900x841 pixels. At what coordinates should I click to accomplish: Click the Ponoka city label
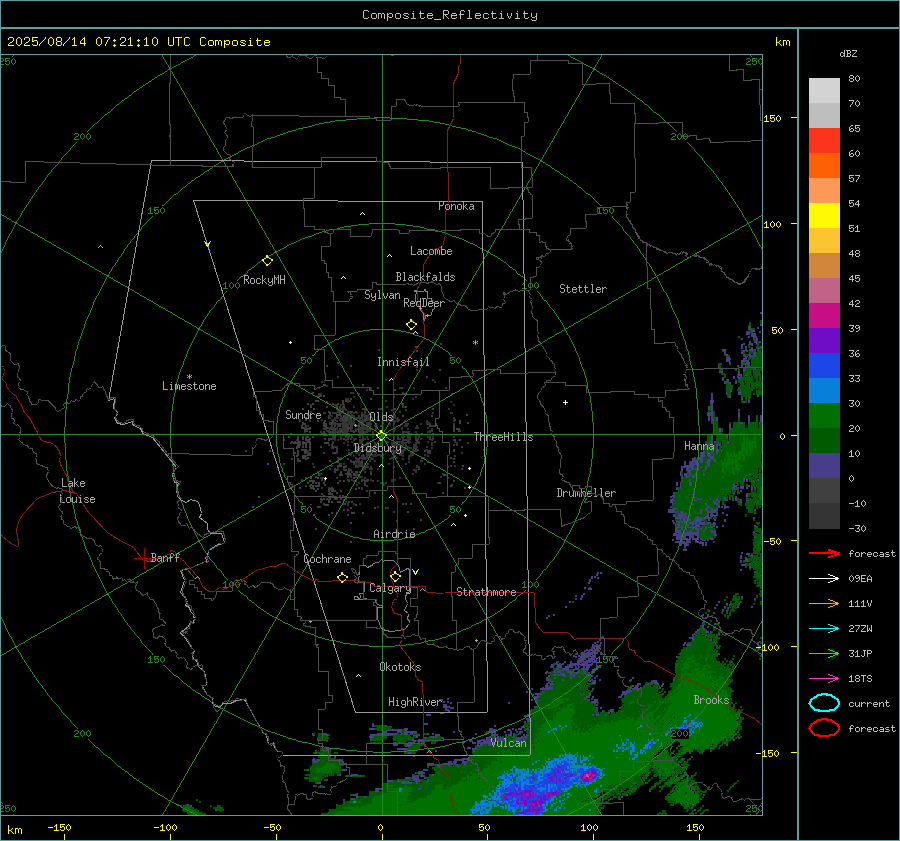(456, 206)
